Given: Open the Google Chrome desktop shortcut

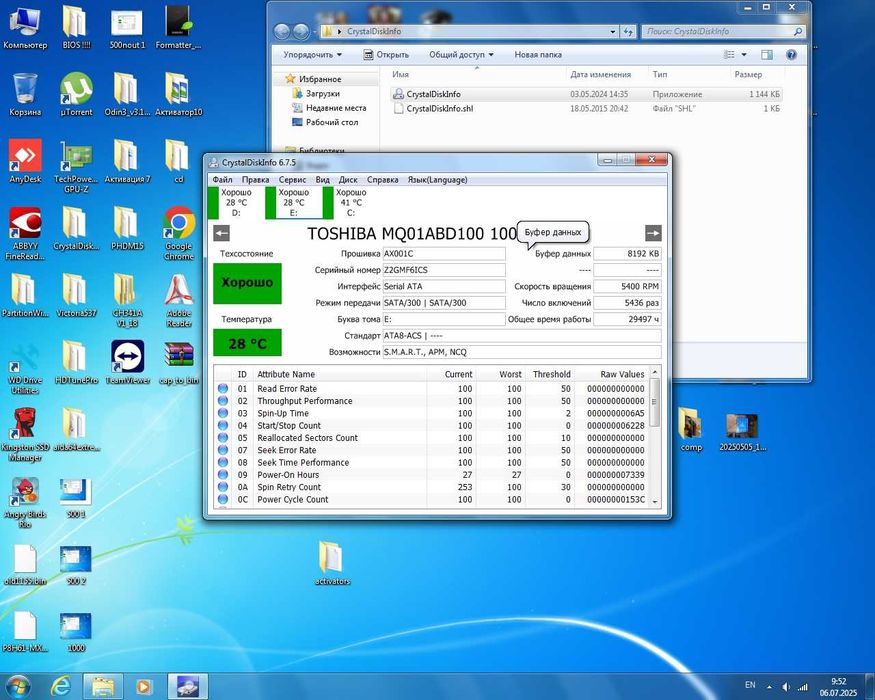Looking at the screenshot, I should coord(179,233).
